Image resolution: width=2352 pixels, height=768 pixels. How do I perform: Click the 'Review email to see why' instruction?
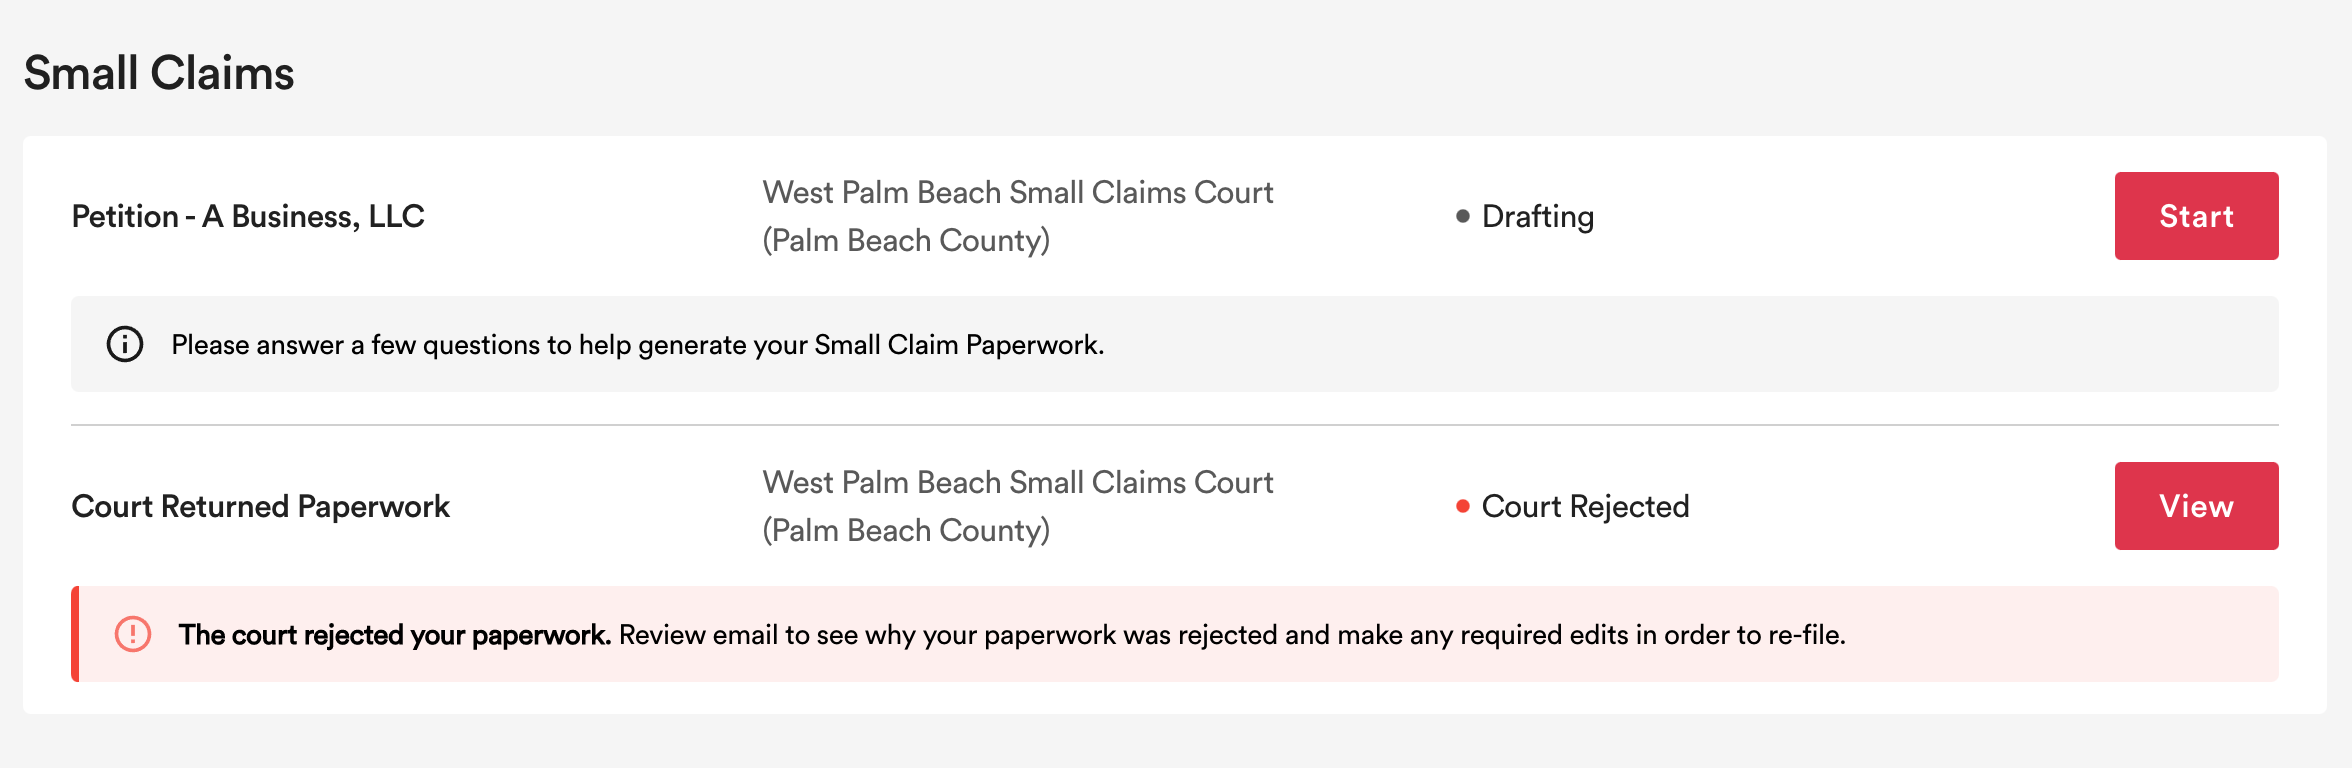coord(1231,635)
